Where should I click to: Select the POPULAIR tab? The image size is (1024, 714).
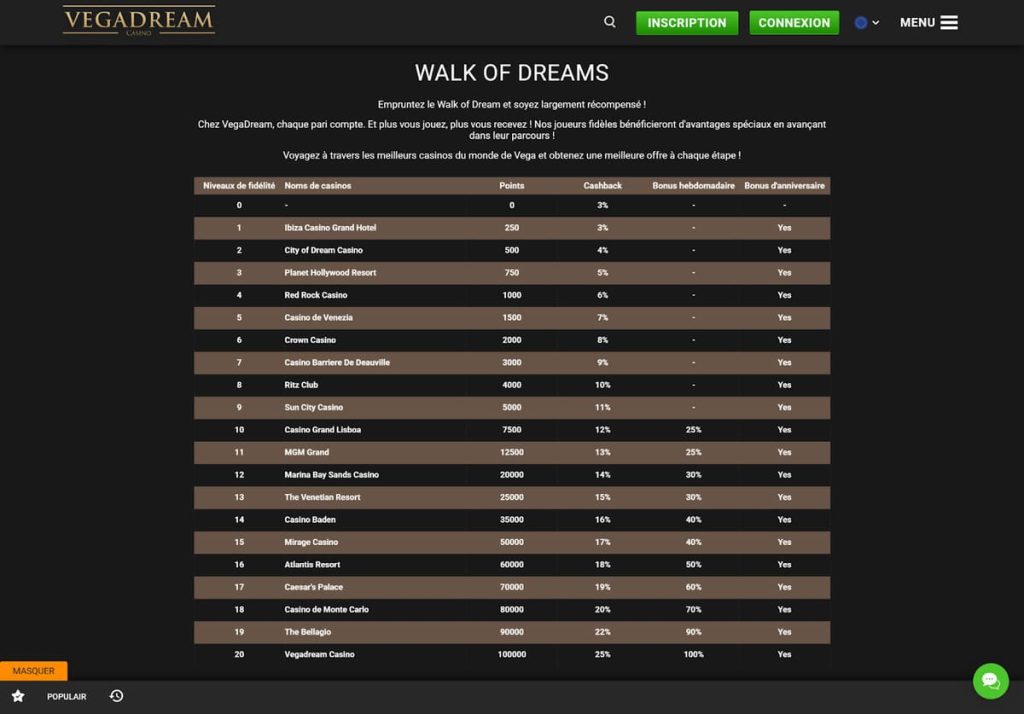pos(67,697)
